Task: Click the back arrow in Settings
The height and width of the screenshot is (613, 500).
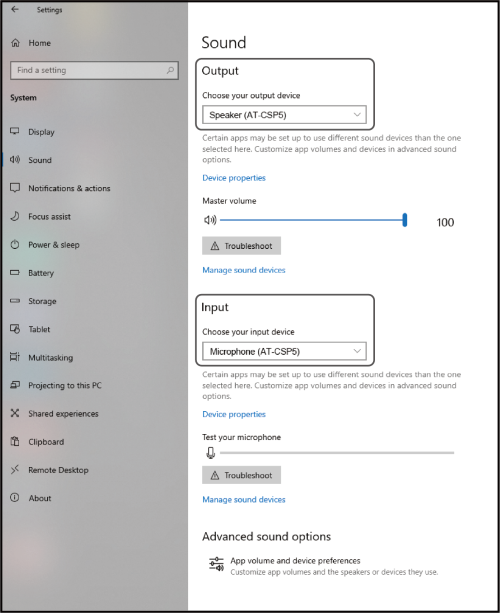Action: coord(15,9)
